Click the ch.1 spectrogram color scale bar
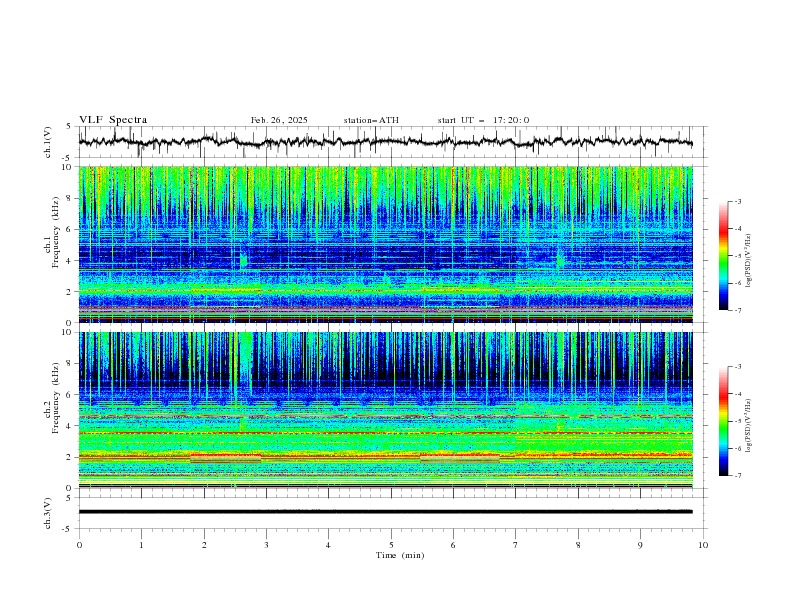The height and width of the screenshot is (612, 792). tap(723, 256)
